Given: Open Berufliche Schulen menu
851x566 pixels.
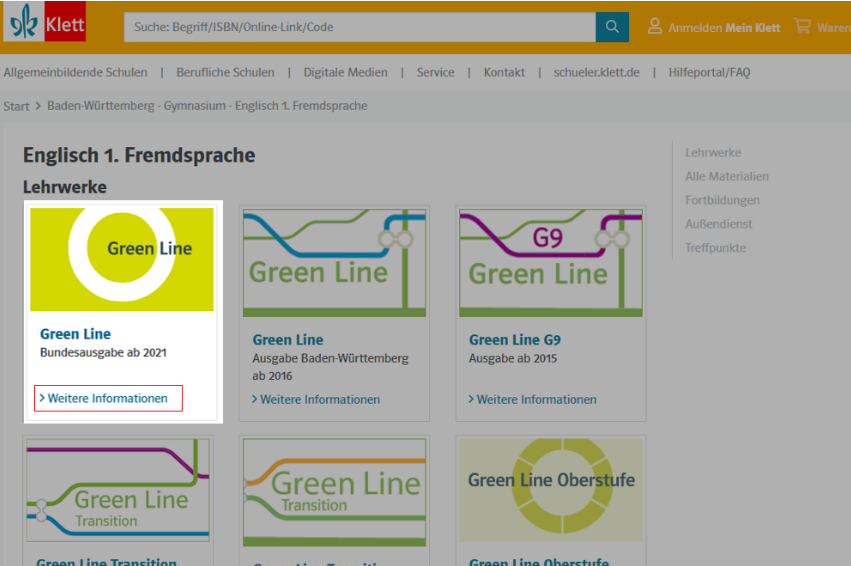Looking at the screenshot, I should click(225, 72).
